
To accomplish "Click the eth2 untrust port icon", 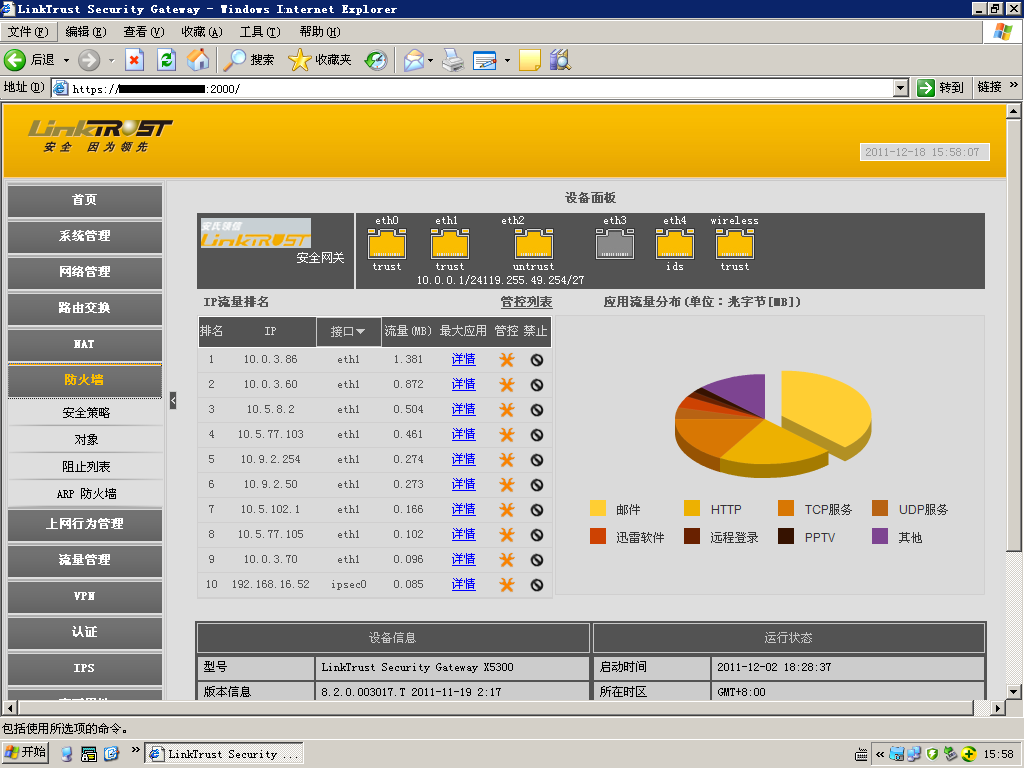I will point(534,244).
